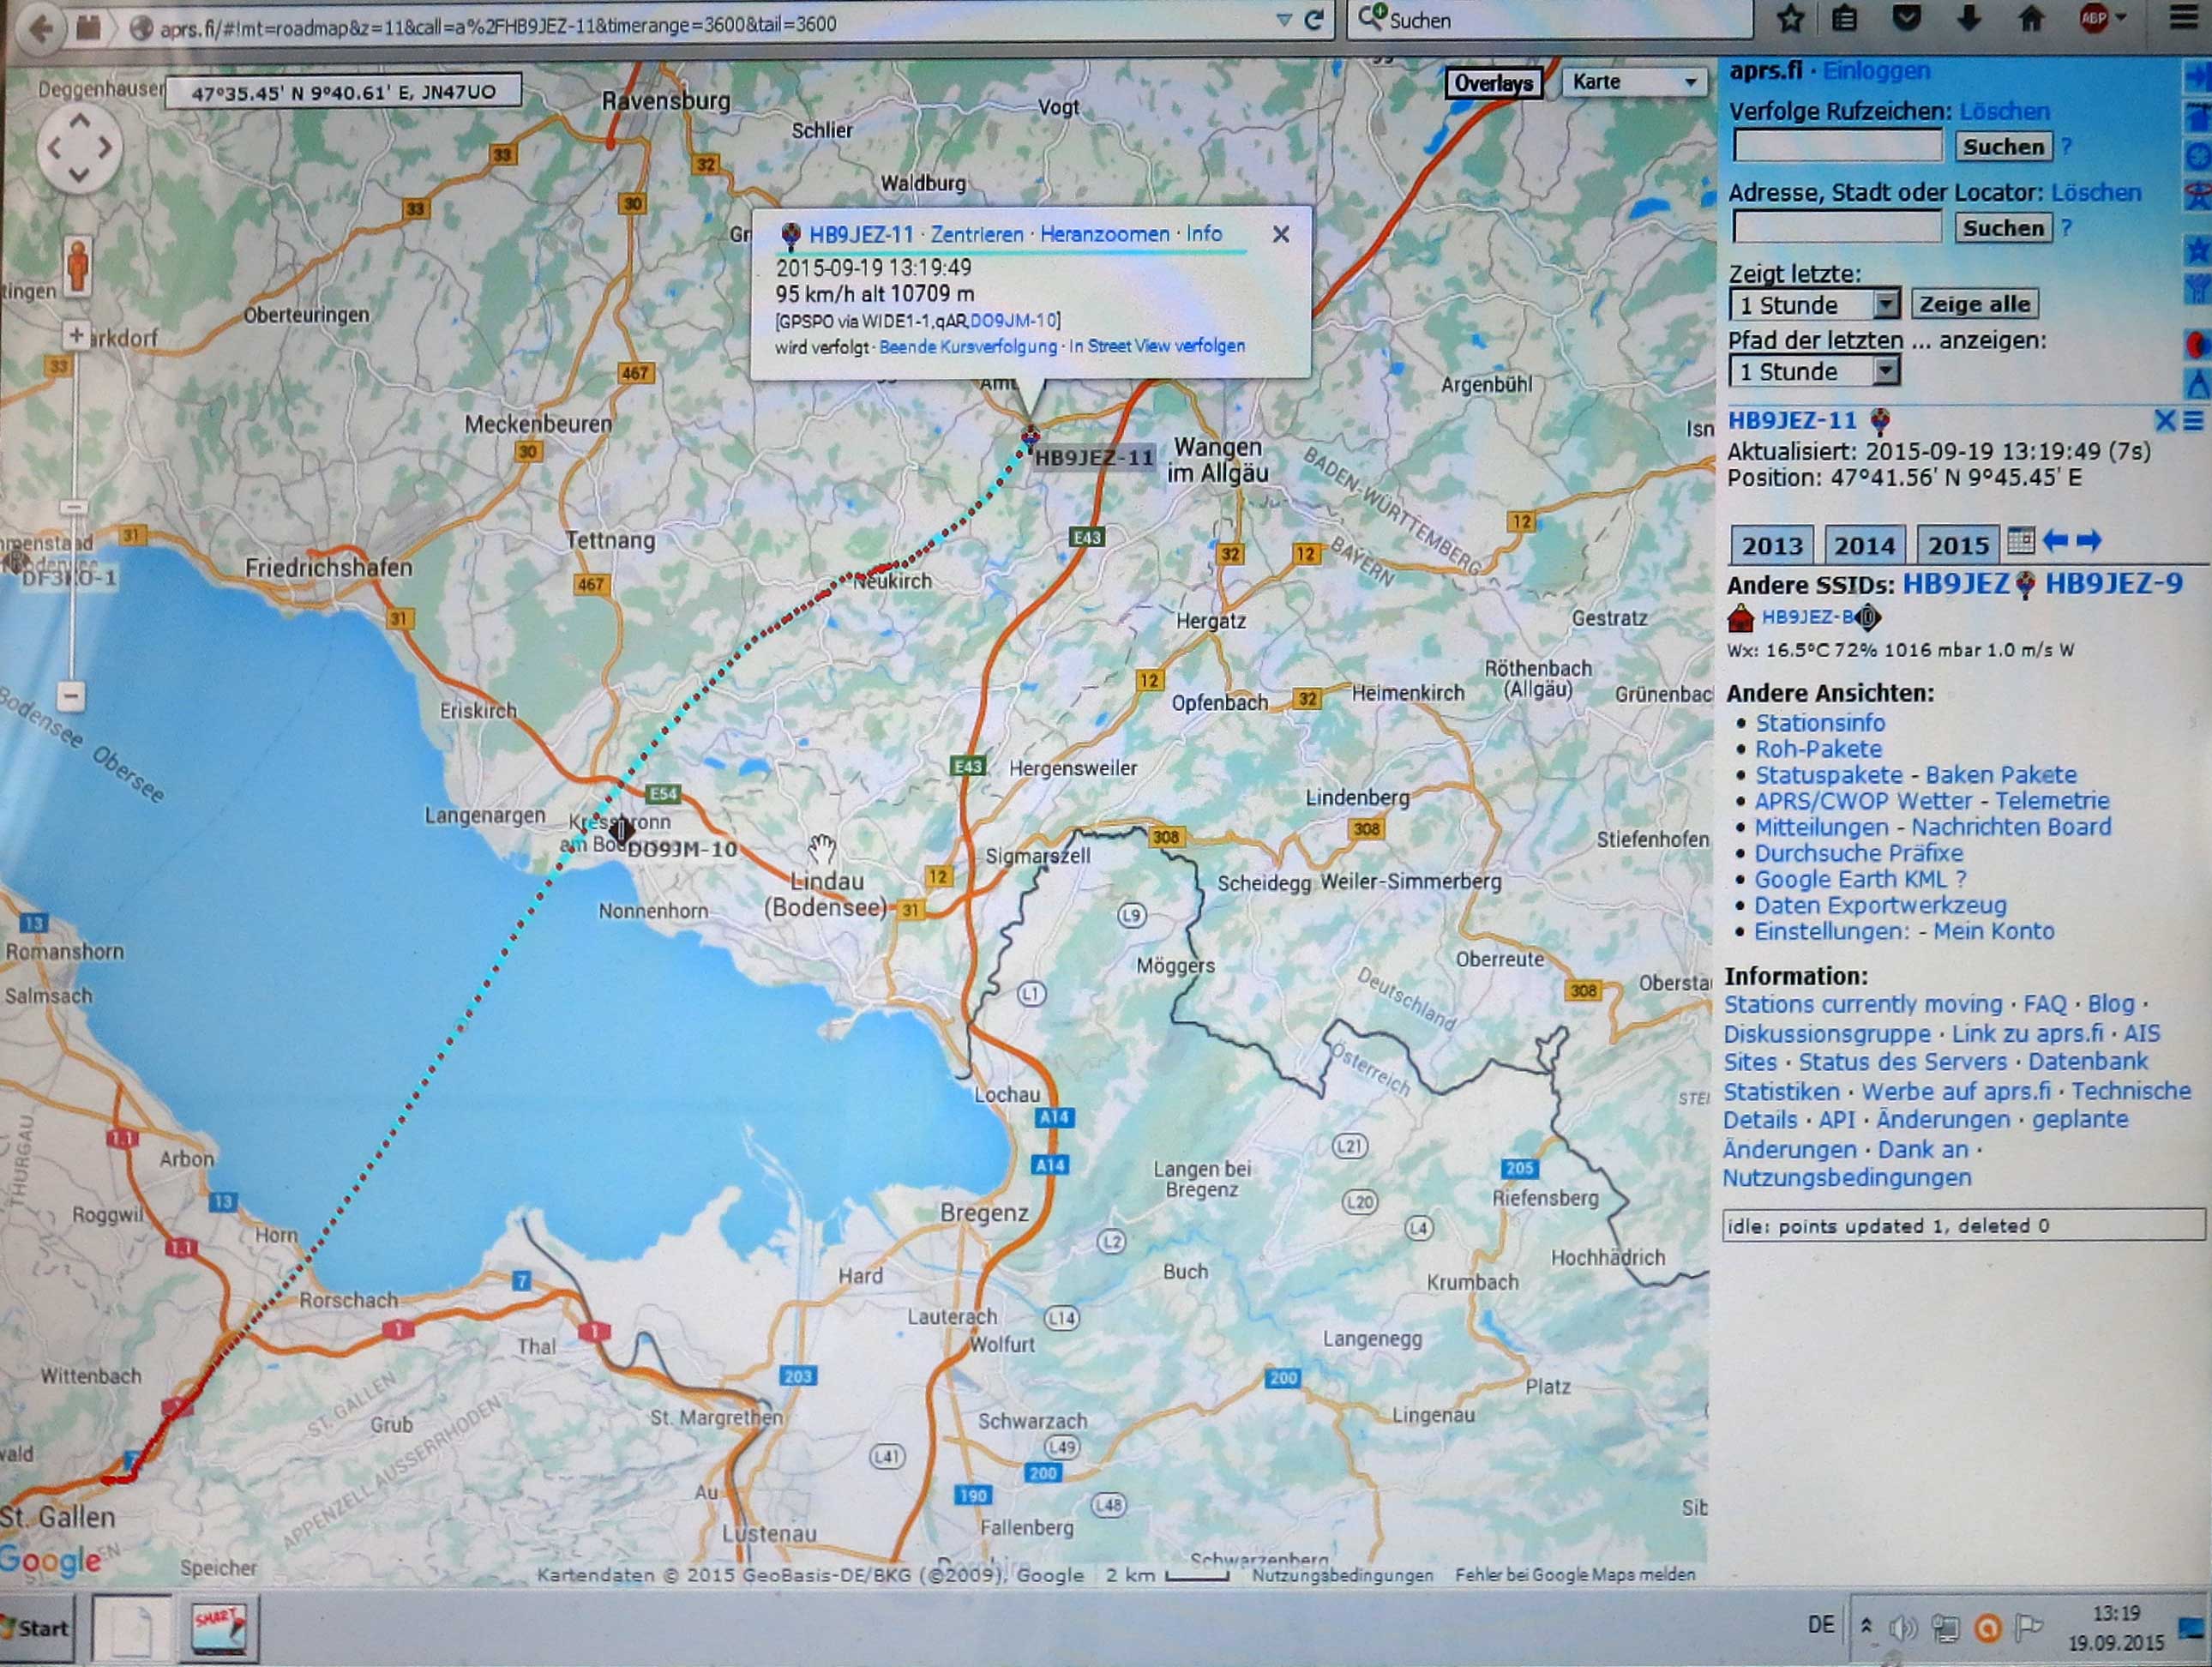Collapse sidebar with top right arrow icon
This screenshot has width=2212, height=1667.
pyautogui.click(x=2197, y=75)
